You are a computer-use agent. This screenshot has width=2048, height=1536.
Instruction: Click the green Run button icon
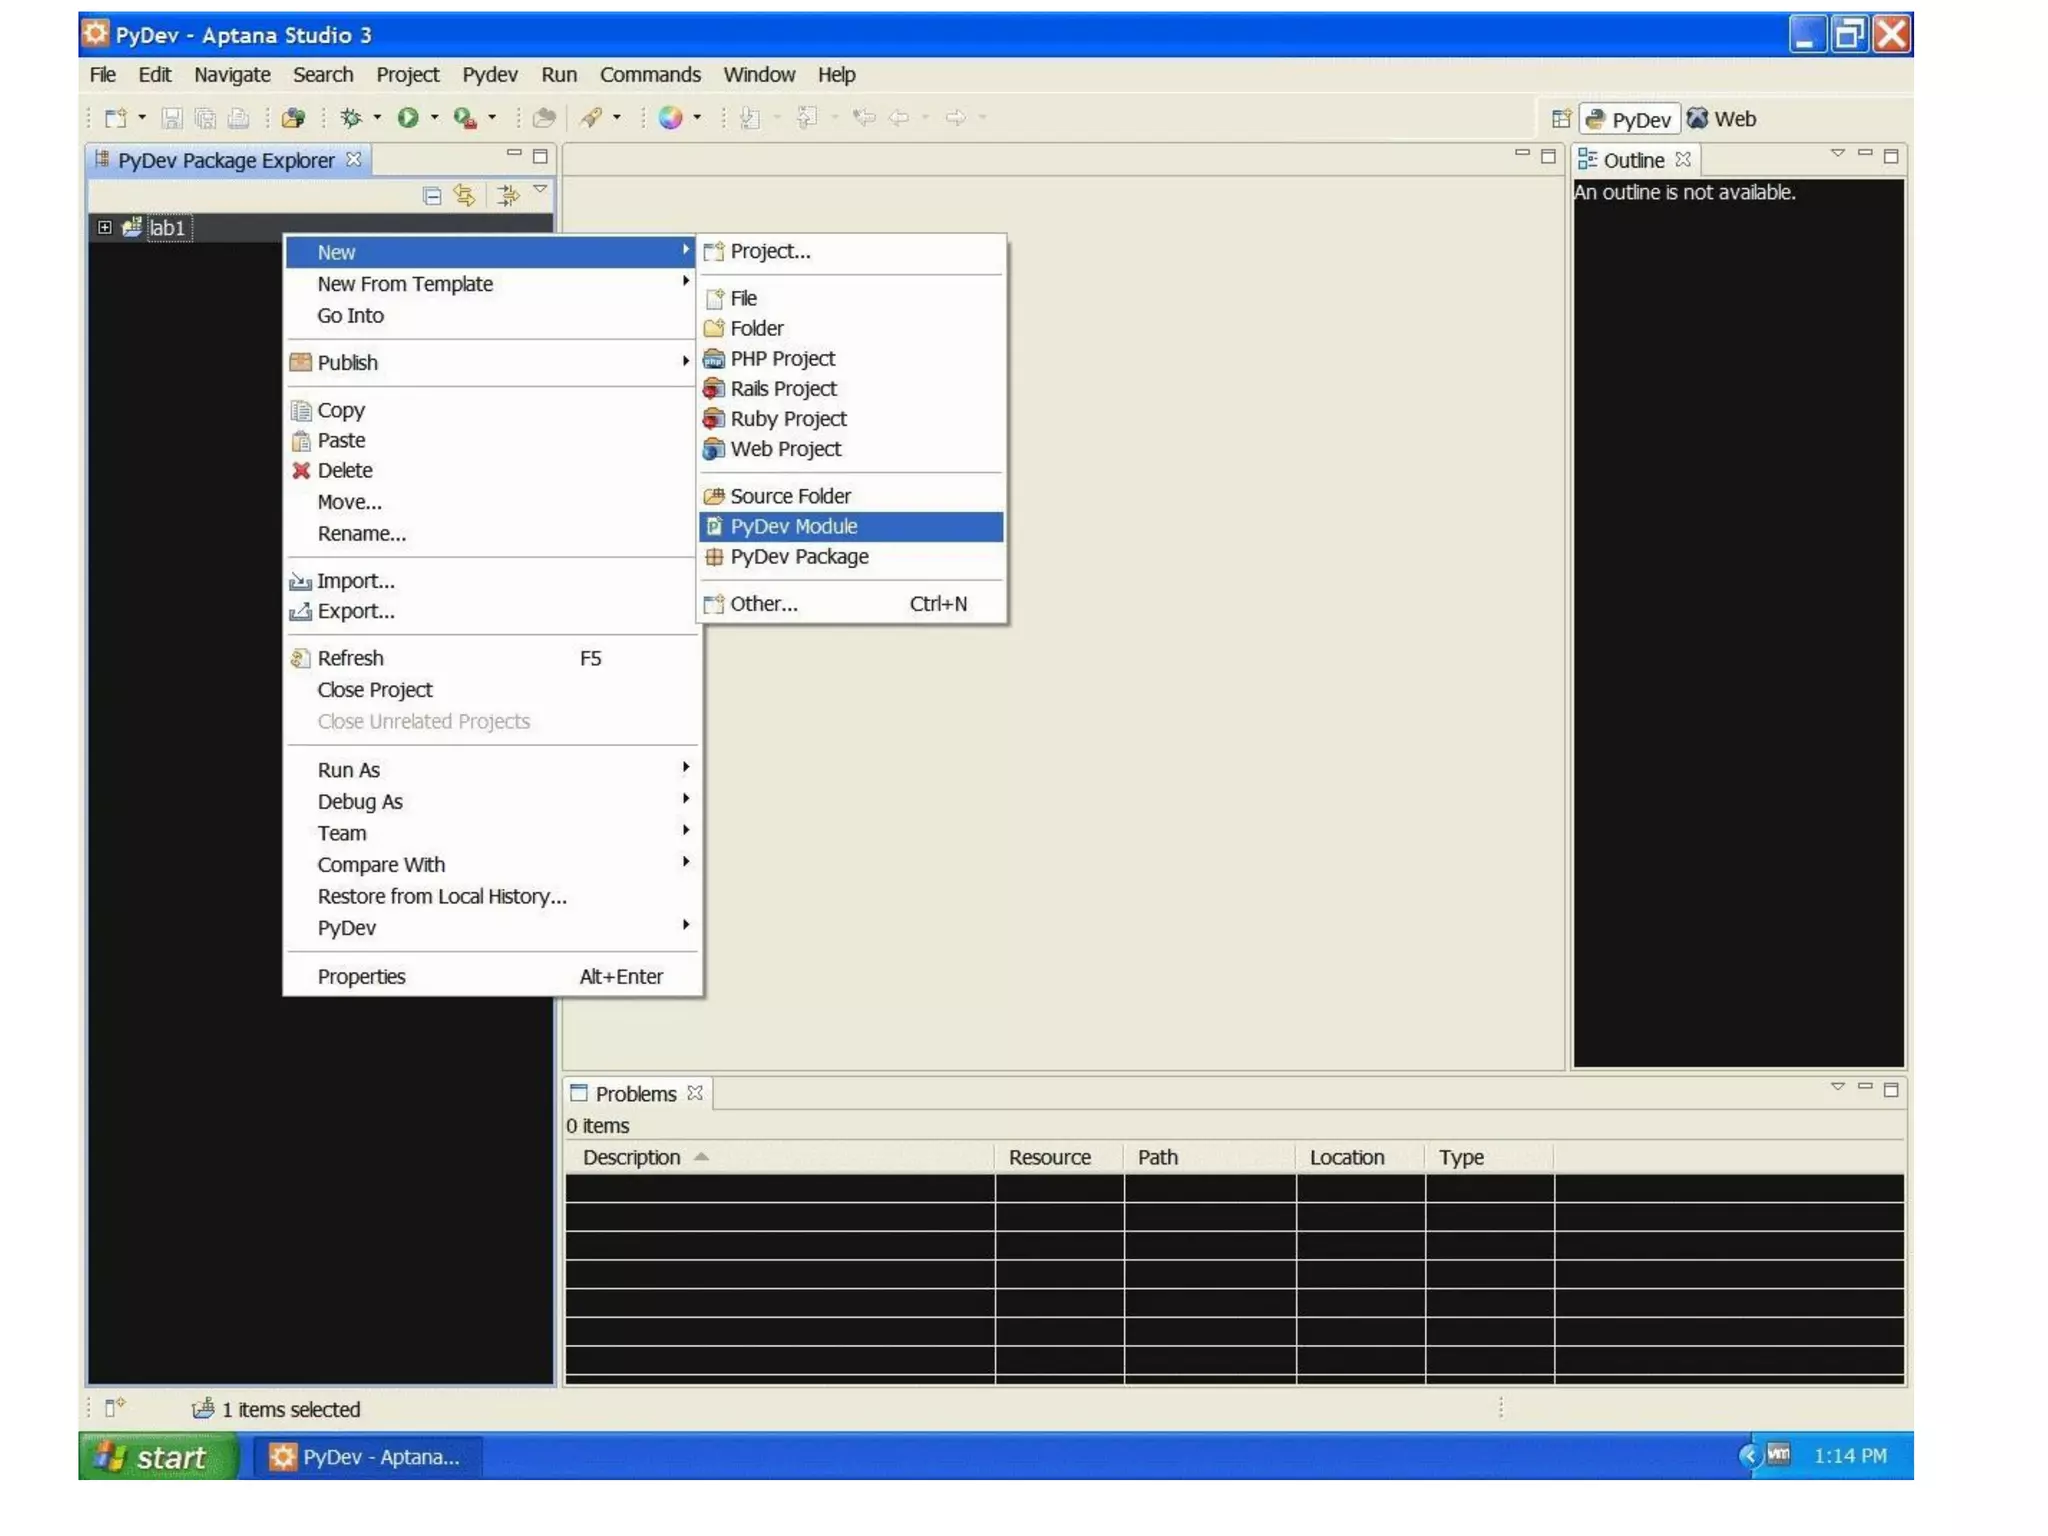(408, 118)
